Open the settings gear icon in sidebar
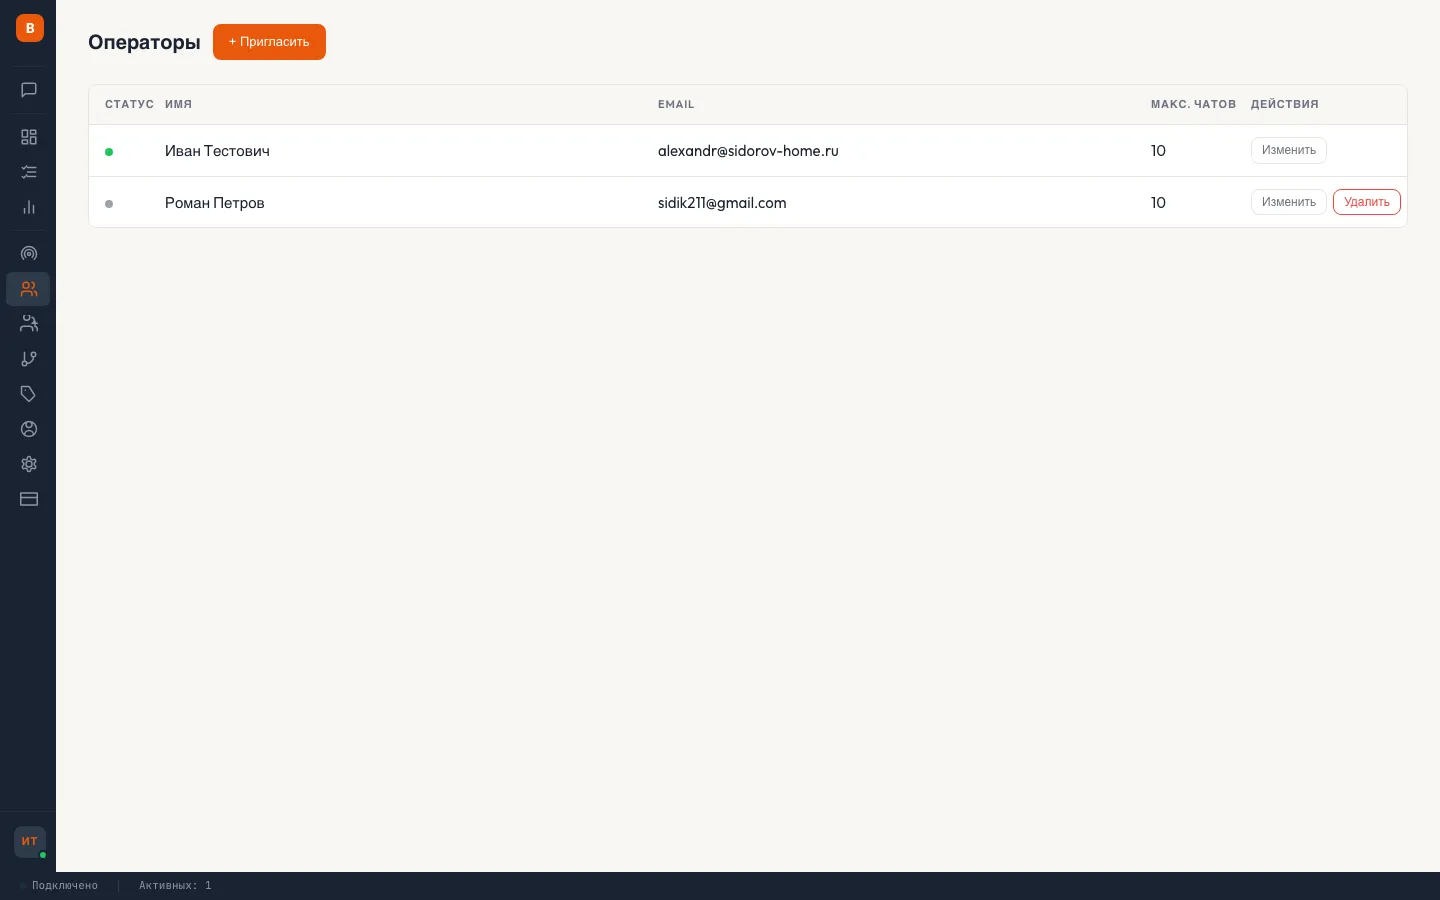This screenshot has height=900, width=1440. 29,464
